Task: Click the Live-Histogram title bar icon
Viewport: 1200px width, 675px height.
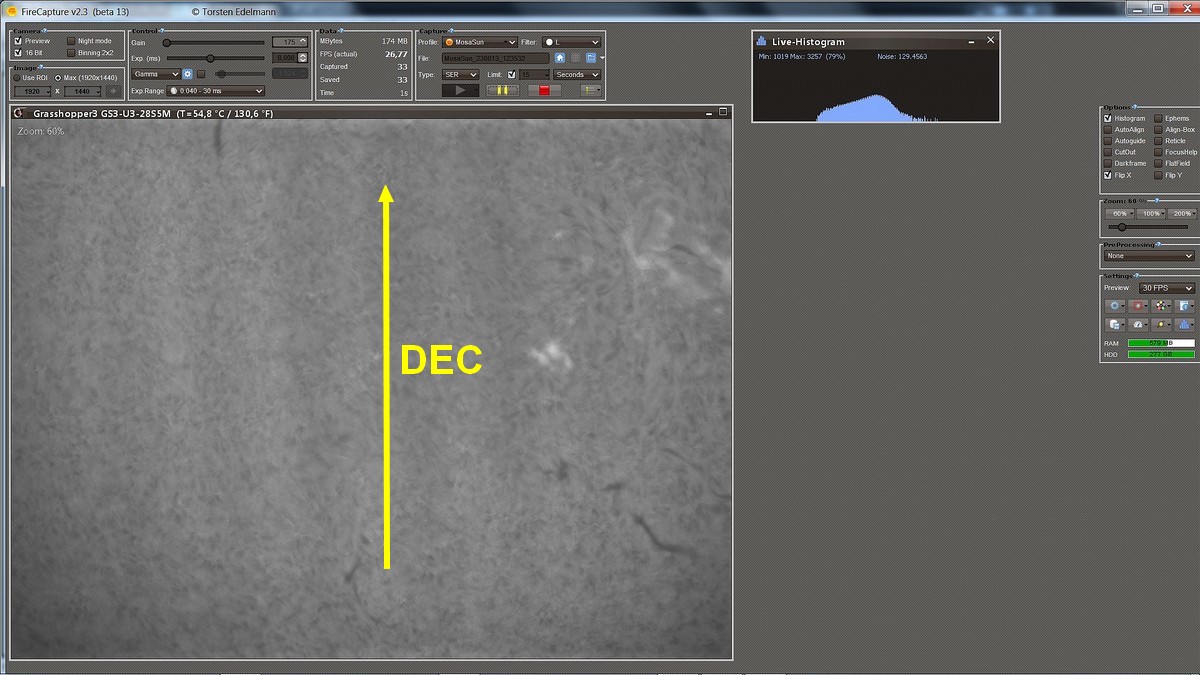Action: [761, 41]
